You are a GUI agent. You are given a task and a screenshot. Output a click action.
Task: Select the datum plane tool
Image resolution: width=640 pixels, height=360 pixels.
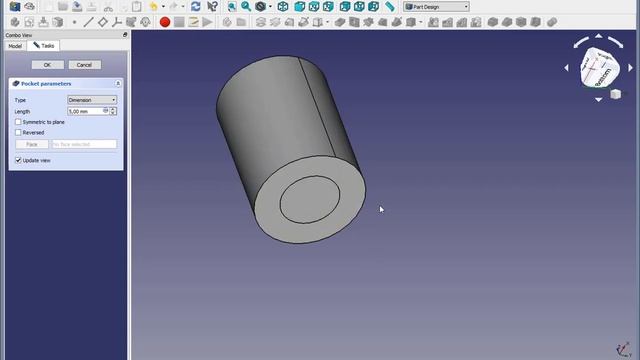tap(102, 22)
